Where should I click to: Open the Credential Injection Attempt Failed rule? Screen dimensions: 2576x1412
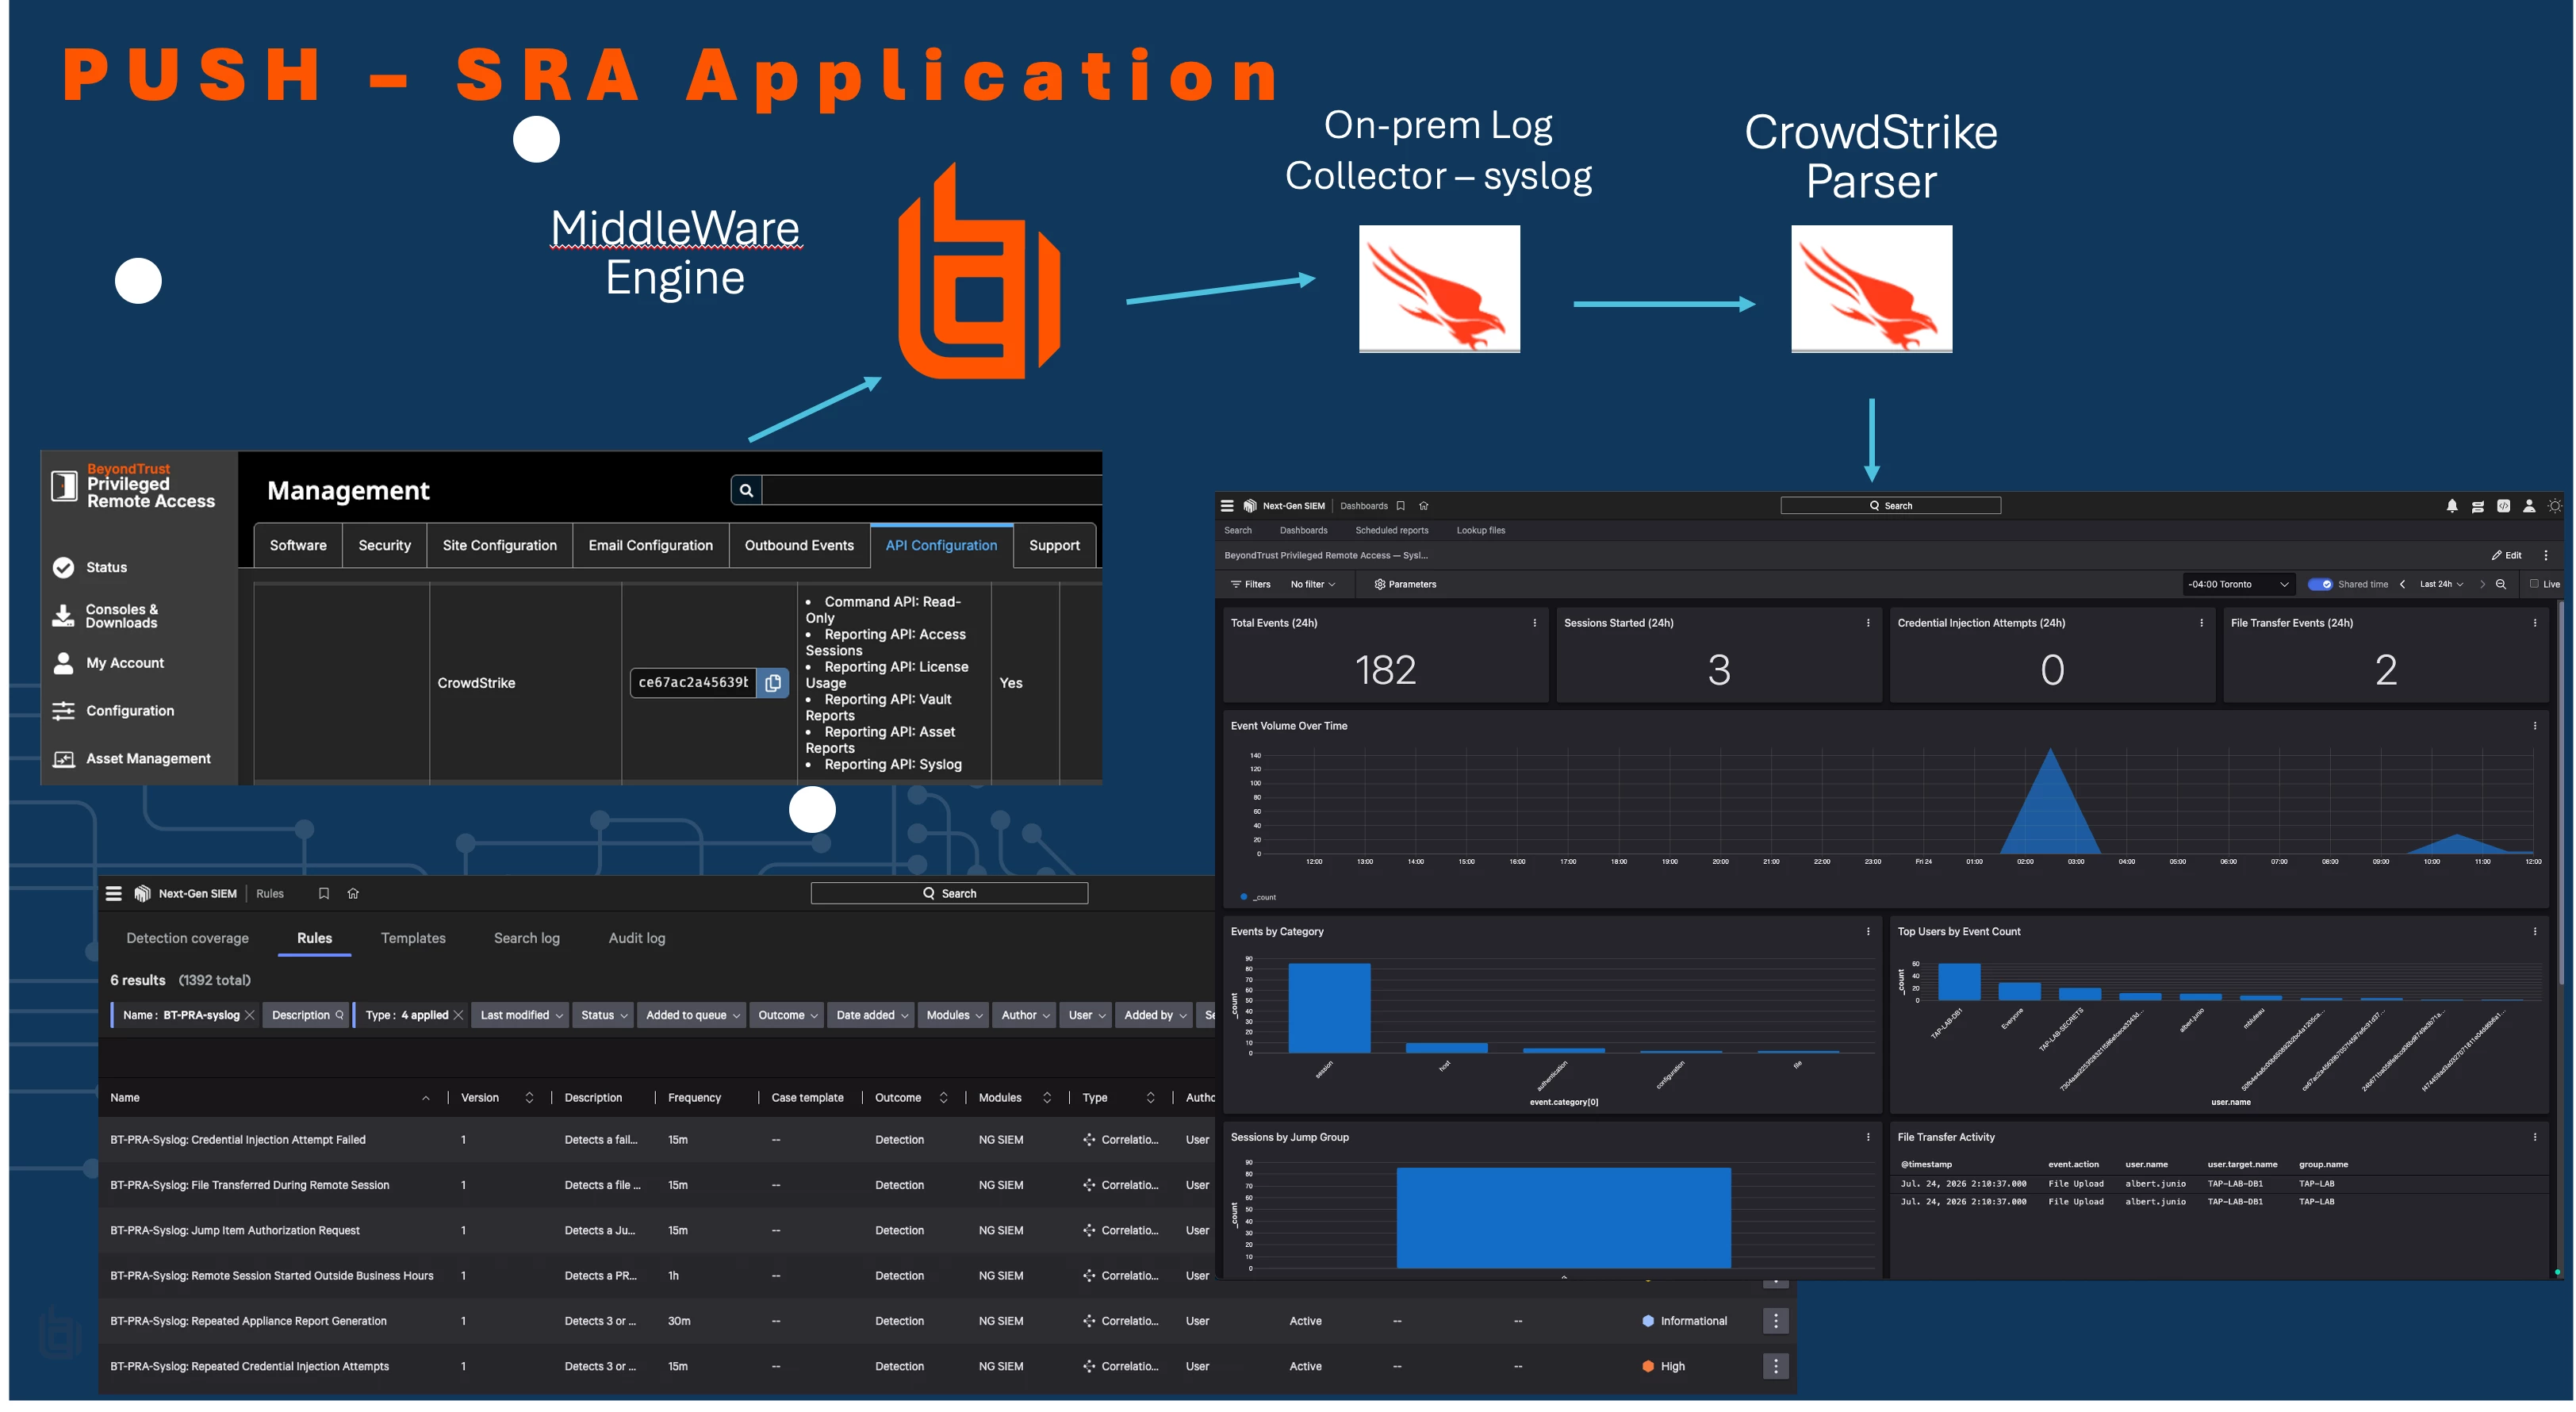[x=238, y=1139]
